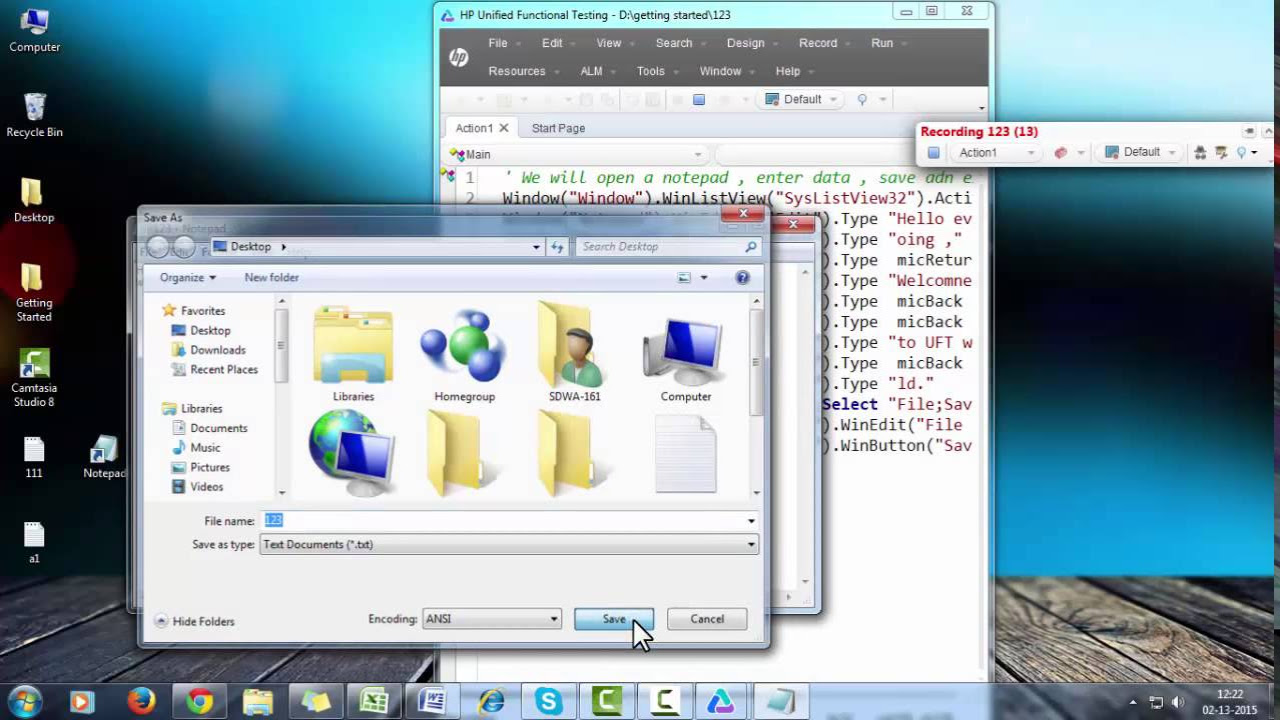This screenshot has width=1280, height=720.
Task: Open the Windows Start button
Action: tap(24, 701)
